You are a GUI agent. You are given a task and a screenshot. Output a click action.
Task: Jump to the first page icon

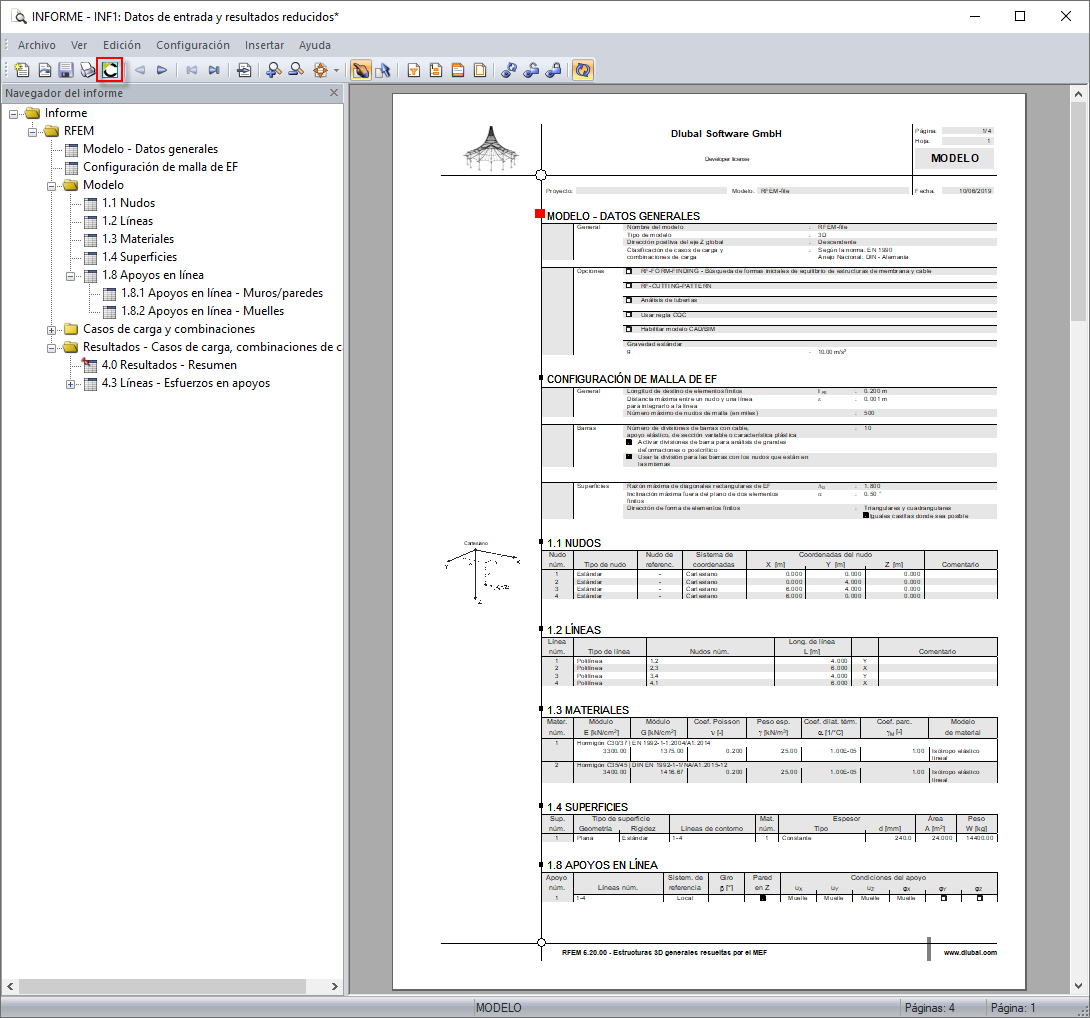coord(191,70)
